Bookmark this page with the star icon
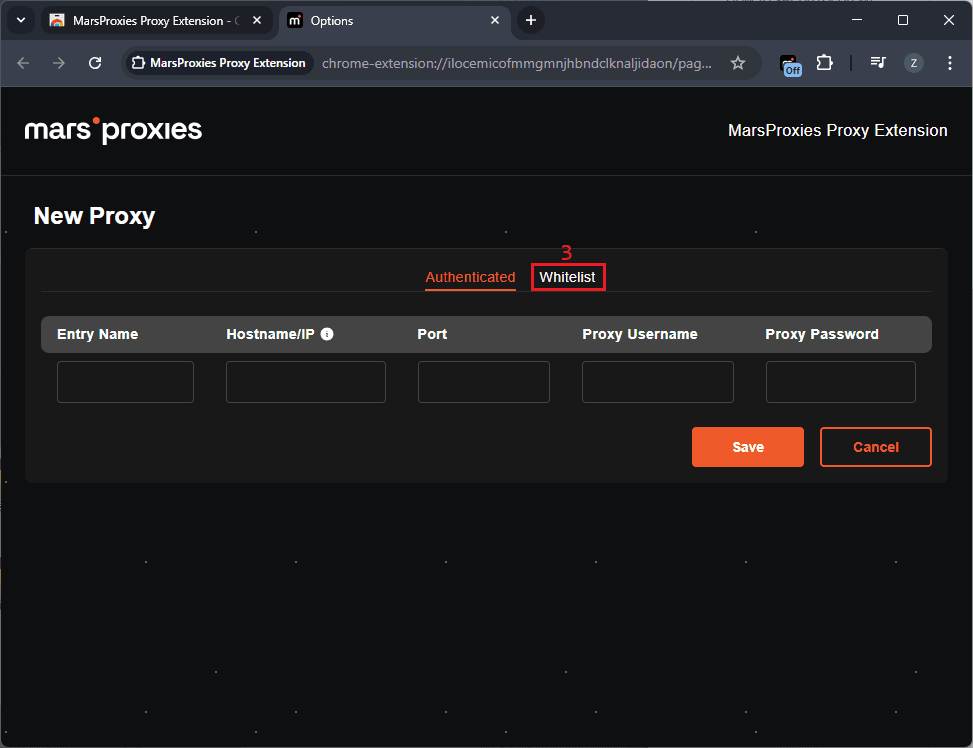973x748 pixels. coord(738,63)
